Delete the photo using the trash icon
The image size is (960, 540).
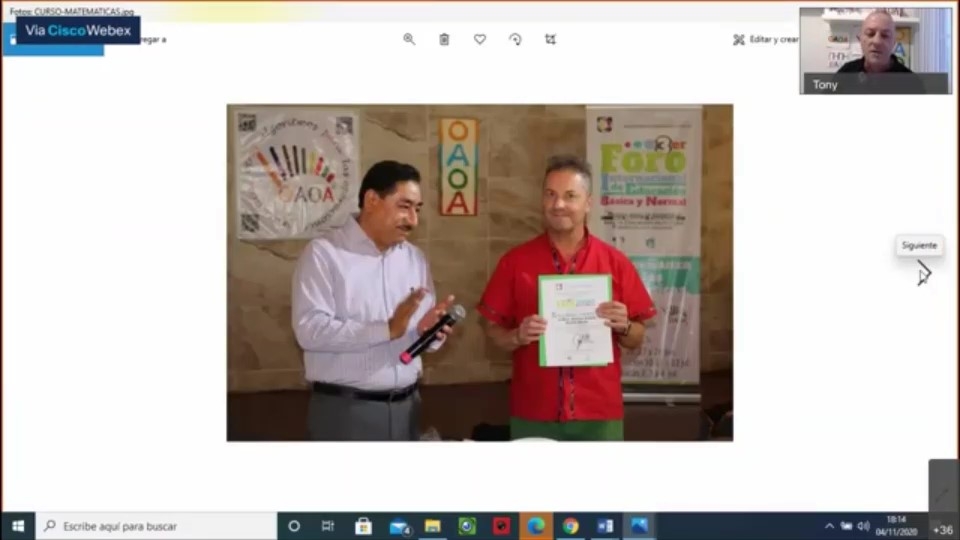click(444, 39)
